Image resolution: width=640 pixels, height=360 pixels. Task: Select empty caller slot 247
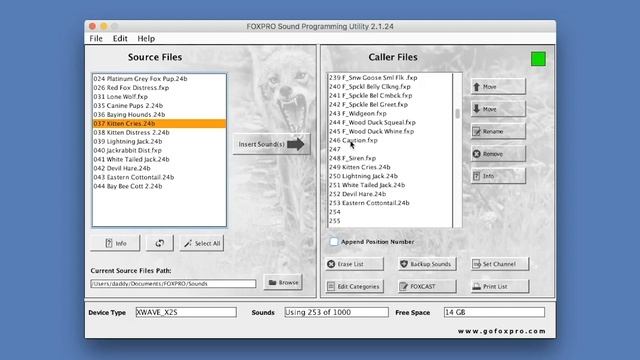[x=390, y=149]
